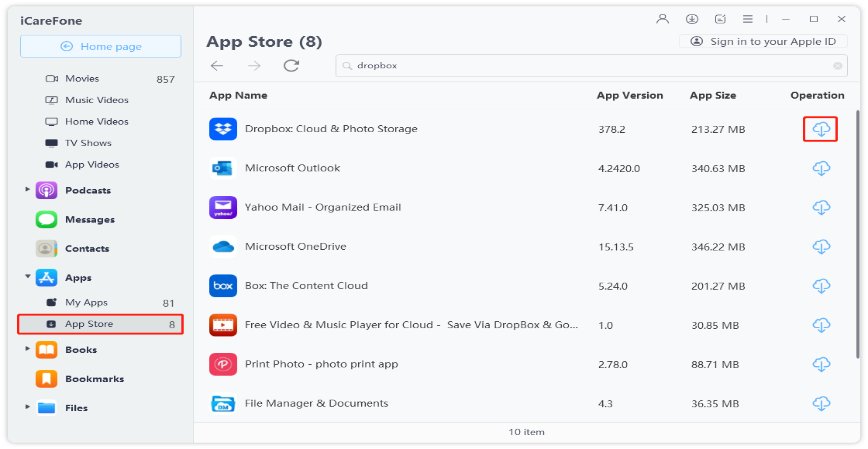
Task: Select 'Microsoft OneDrive' app name text
Action: click(x=296, y=246)
